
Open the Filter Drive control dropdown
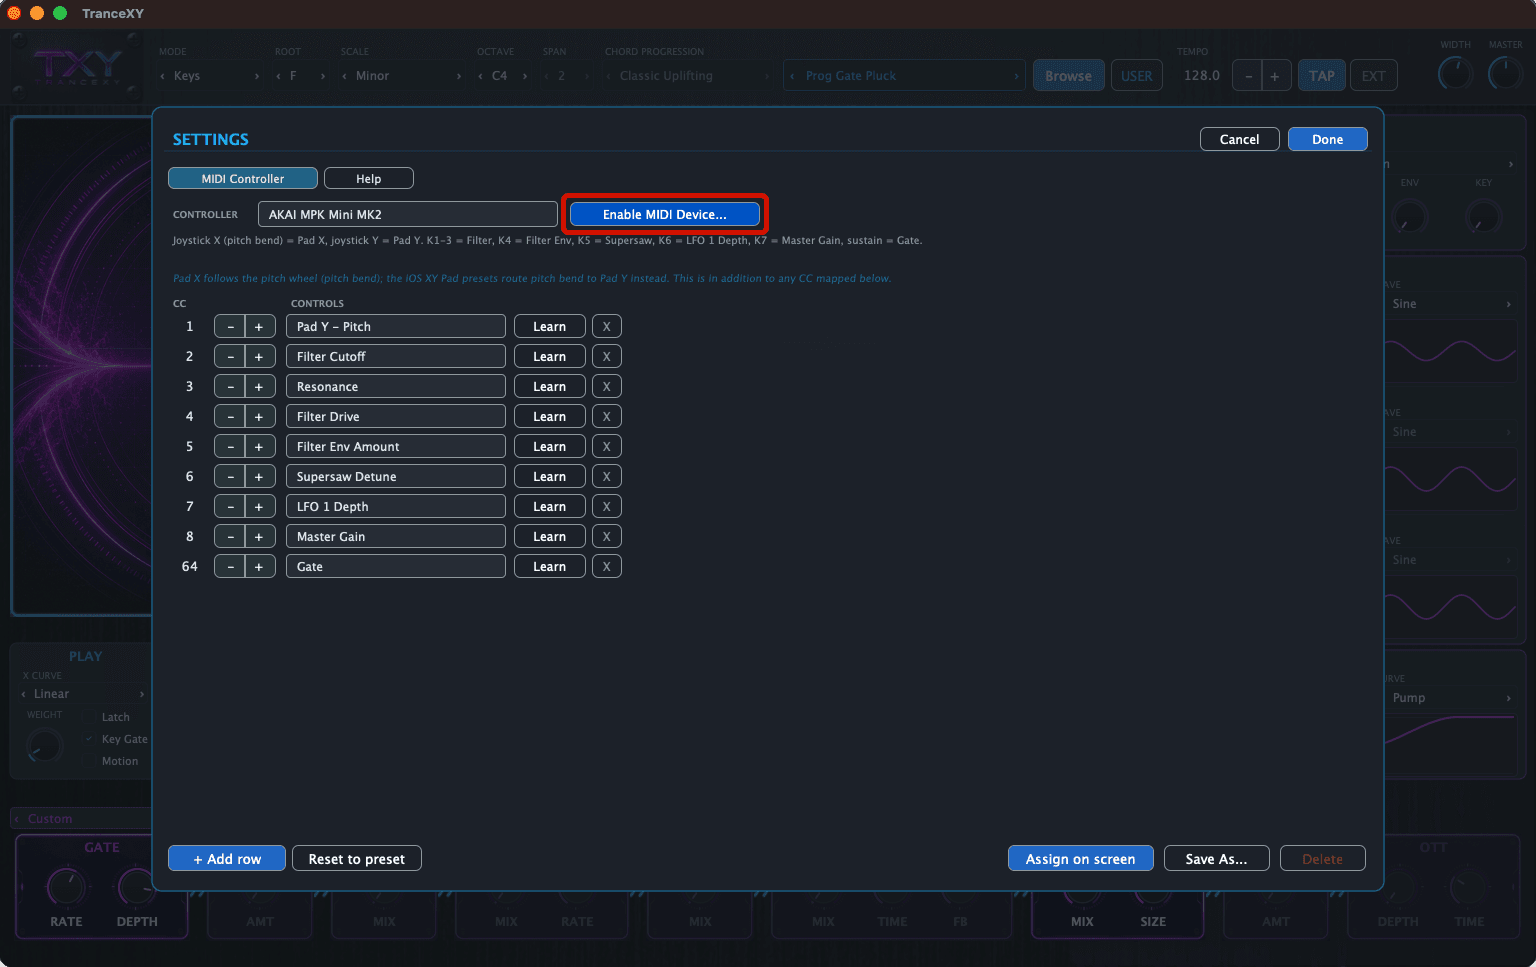coord(396,416)
